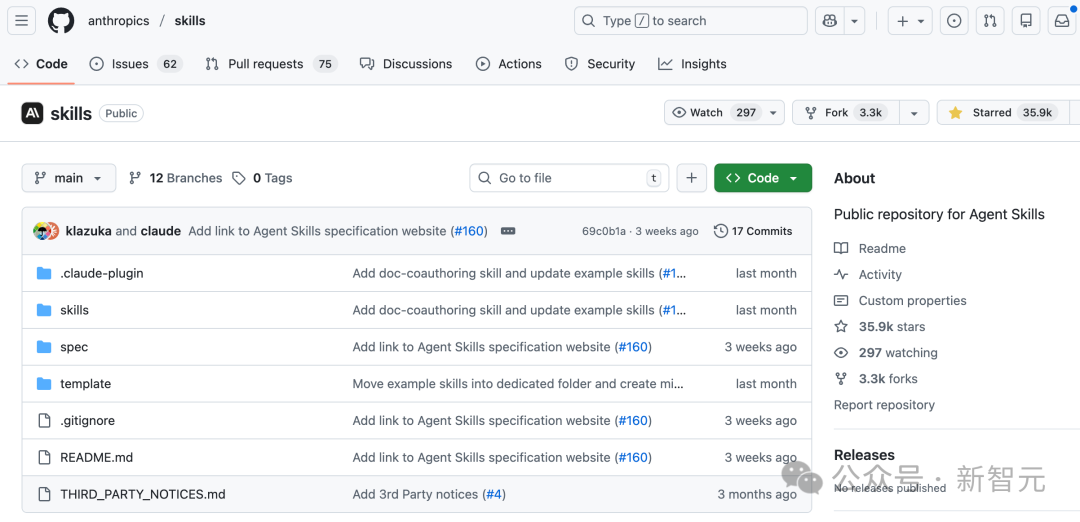The image size is (1080, 522).
Task: Switch to the Pull requests tab
Action: coord(271,64)
